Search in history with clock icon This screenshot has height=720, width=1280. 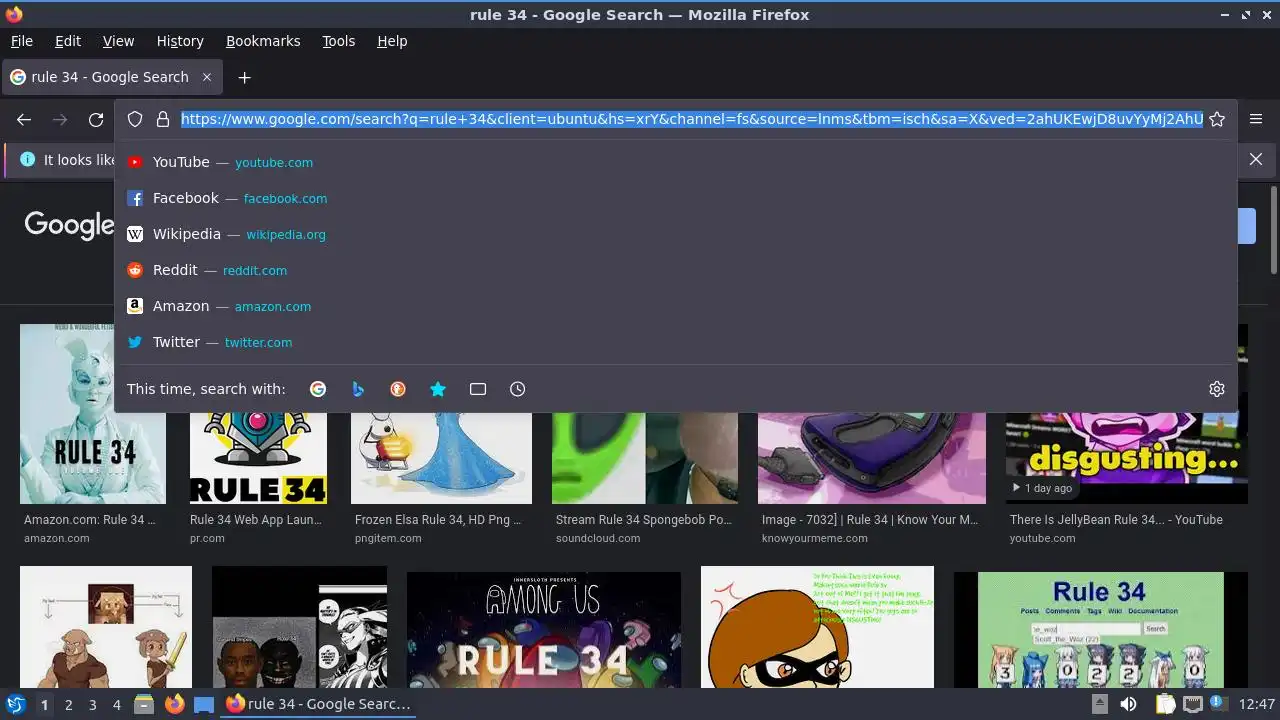coord(517,389)
